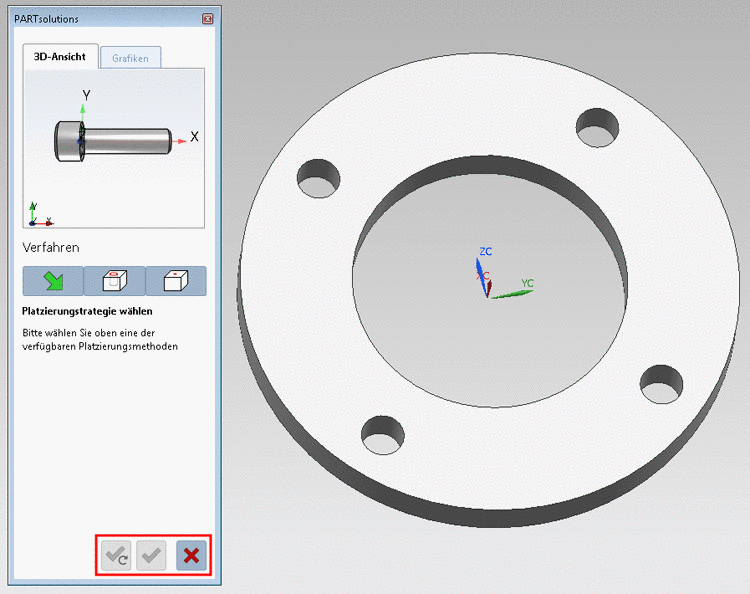The image size is (750, 594).
Task: Click the YC axis label
Action: point(527,283)
